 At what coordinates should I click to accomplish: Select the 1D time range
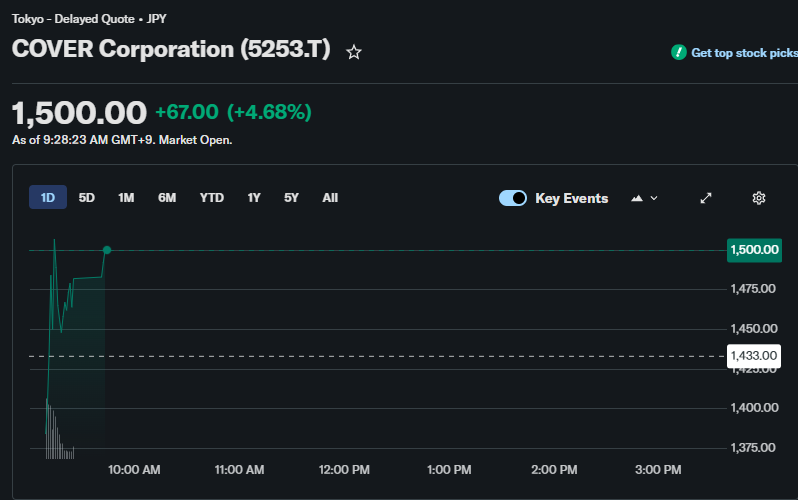pos(48,198)
